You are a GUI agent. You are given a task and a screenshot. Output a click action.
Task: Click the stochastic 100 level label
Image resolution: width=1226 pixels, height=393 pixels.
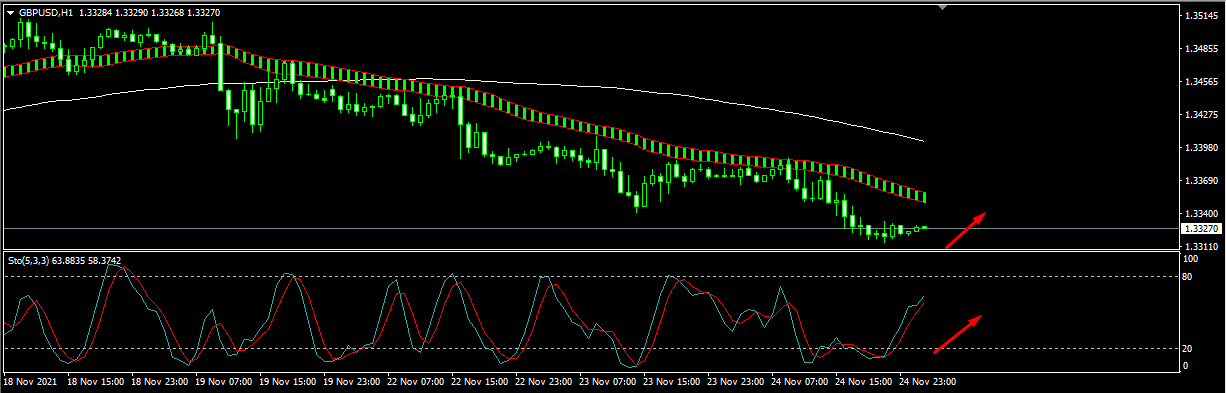point(1190,259)
